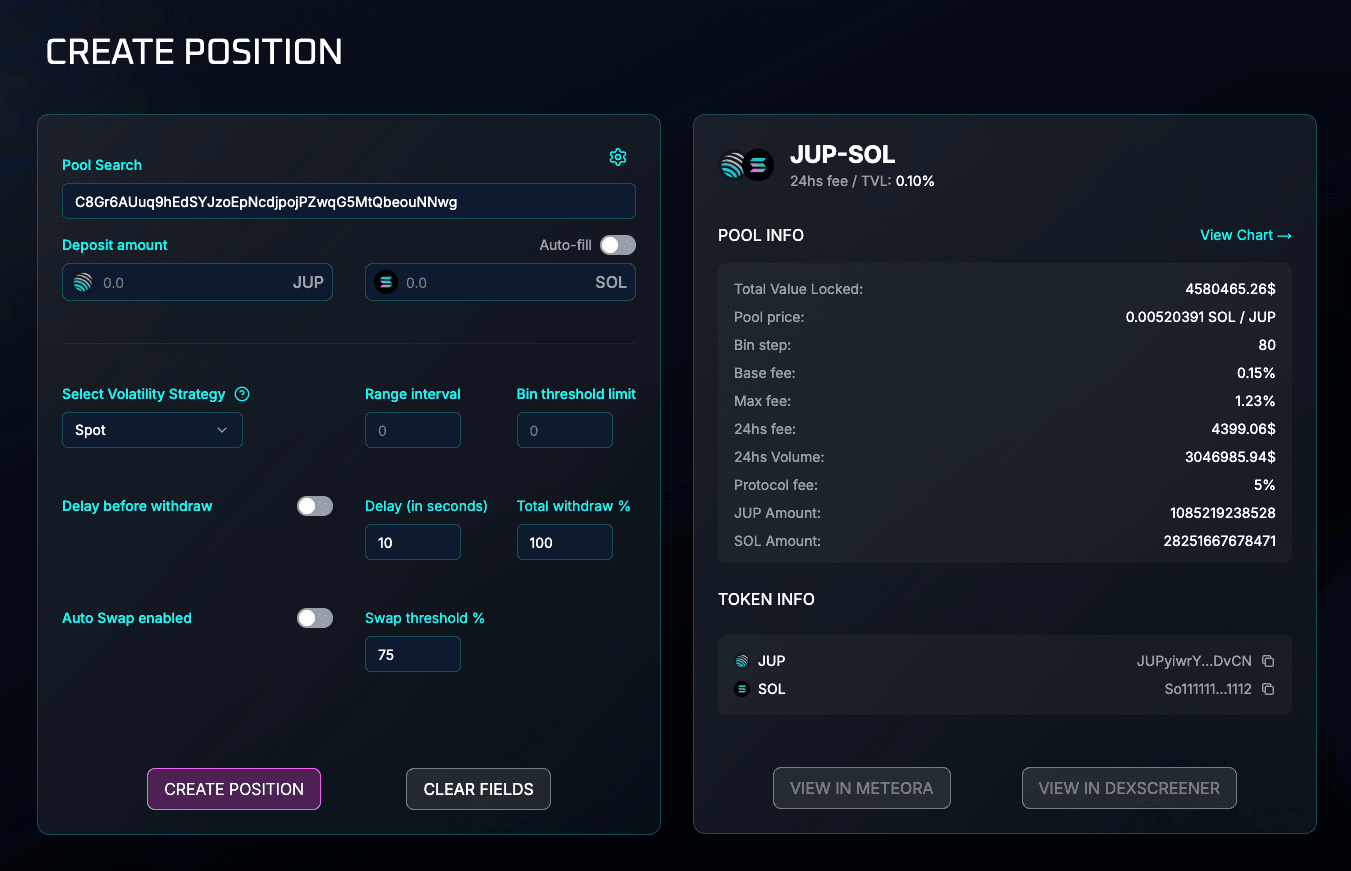Click the SOL deposit amount field

click(500, 282)
